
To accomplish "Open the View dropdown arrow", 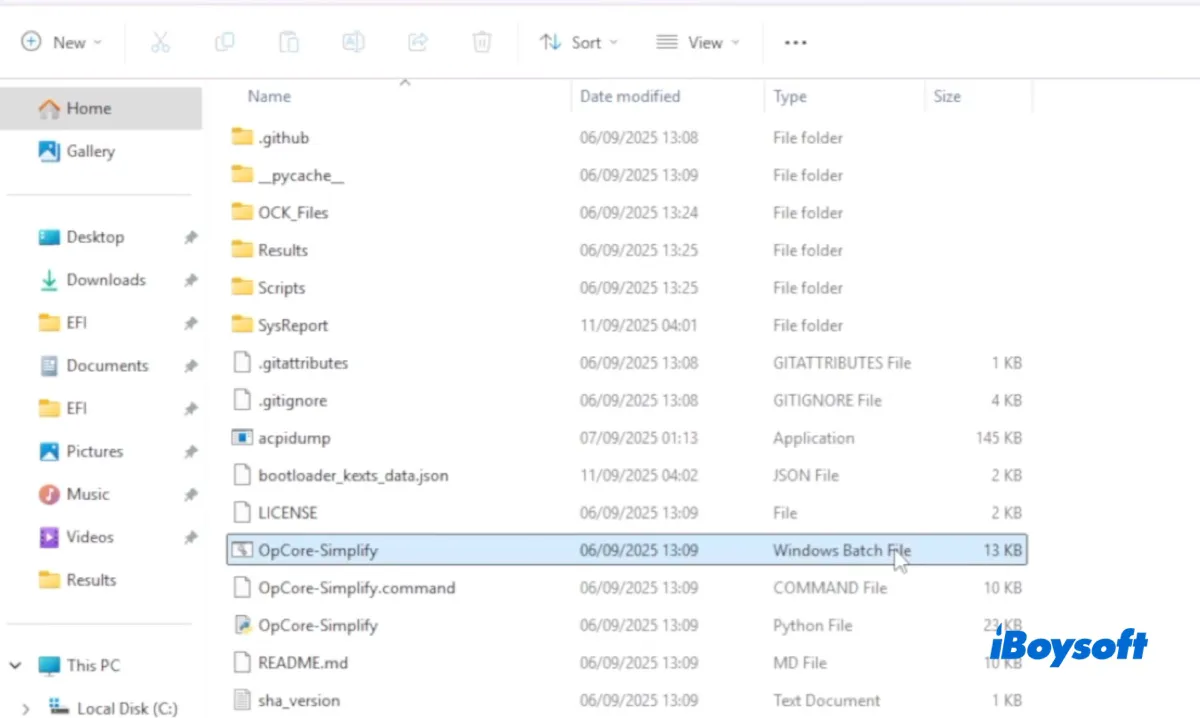I will [x=736, y=42].
